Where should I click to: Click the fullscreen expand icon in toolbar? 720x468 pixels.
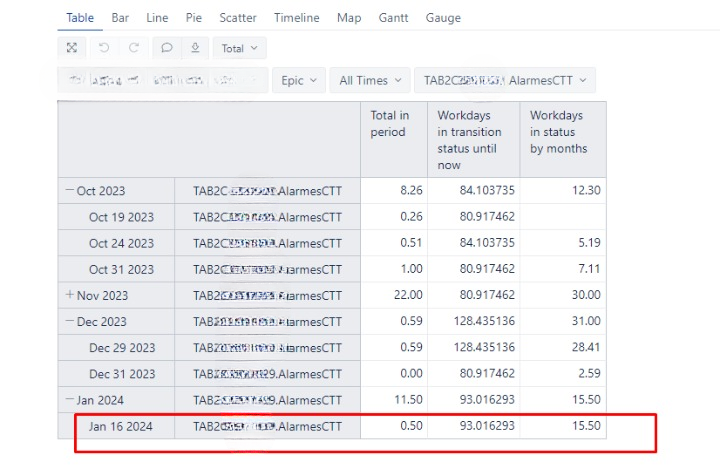(72, 48)
